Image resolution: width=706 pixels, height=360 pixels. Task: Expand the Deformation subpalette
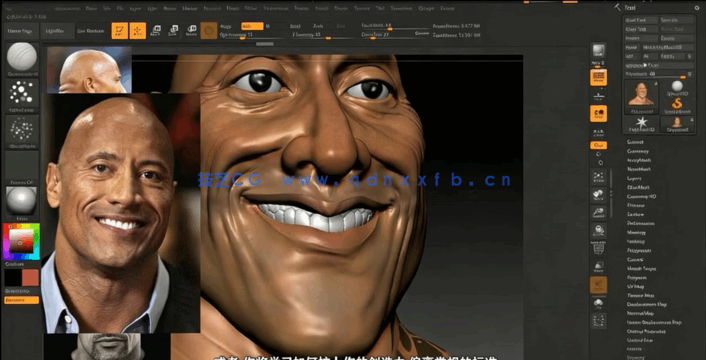(641, 223)
